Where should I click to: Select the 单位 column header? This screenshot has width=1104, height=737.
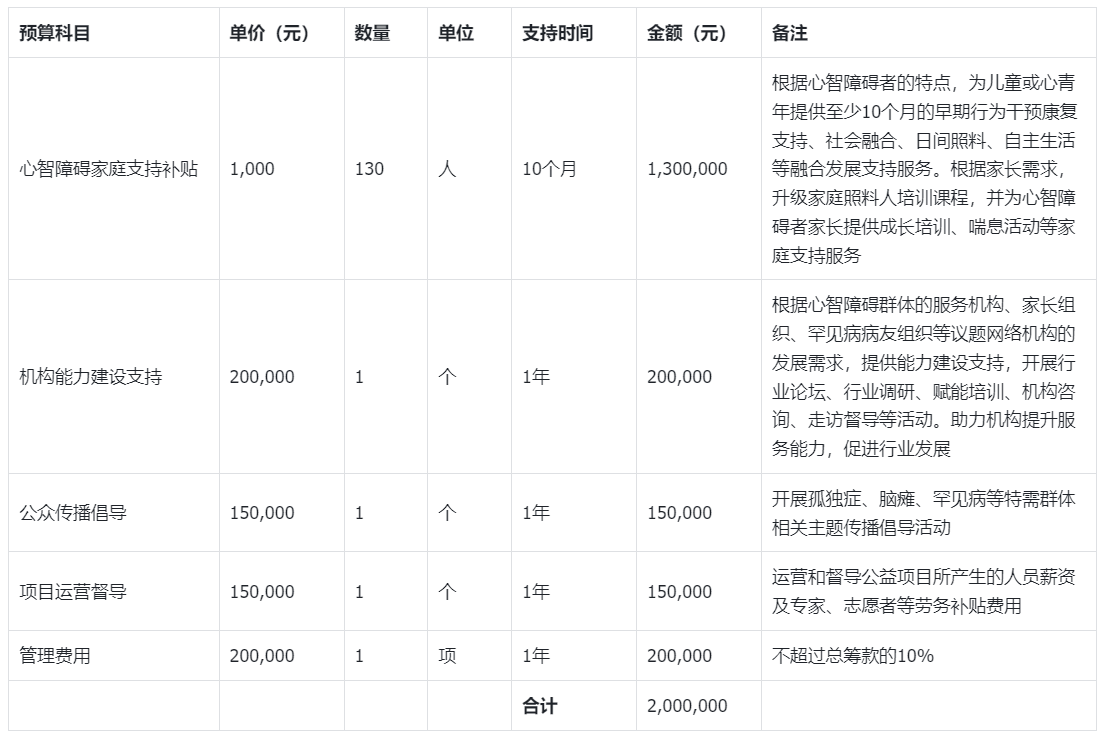[x=456, y=34]
